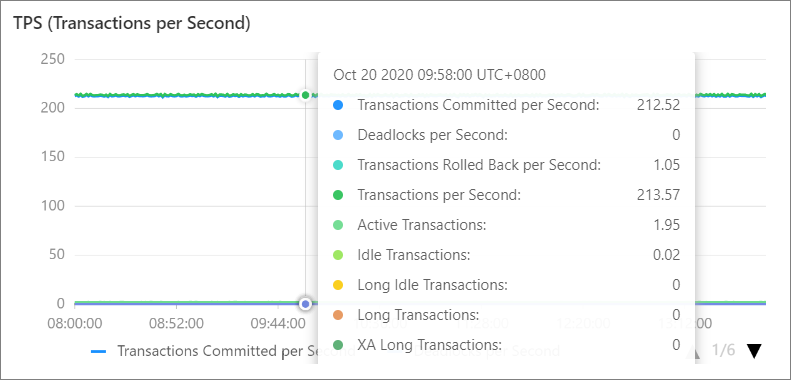This screenshot has height=380, width=791.
Task: Click the 08:00:00 x-axis label
Action: [x=75, y=323]
